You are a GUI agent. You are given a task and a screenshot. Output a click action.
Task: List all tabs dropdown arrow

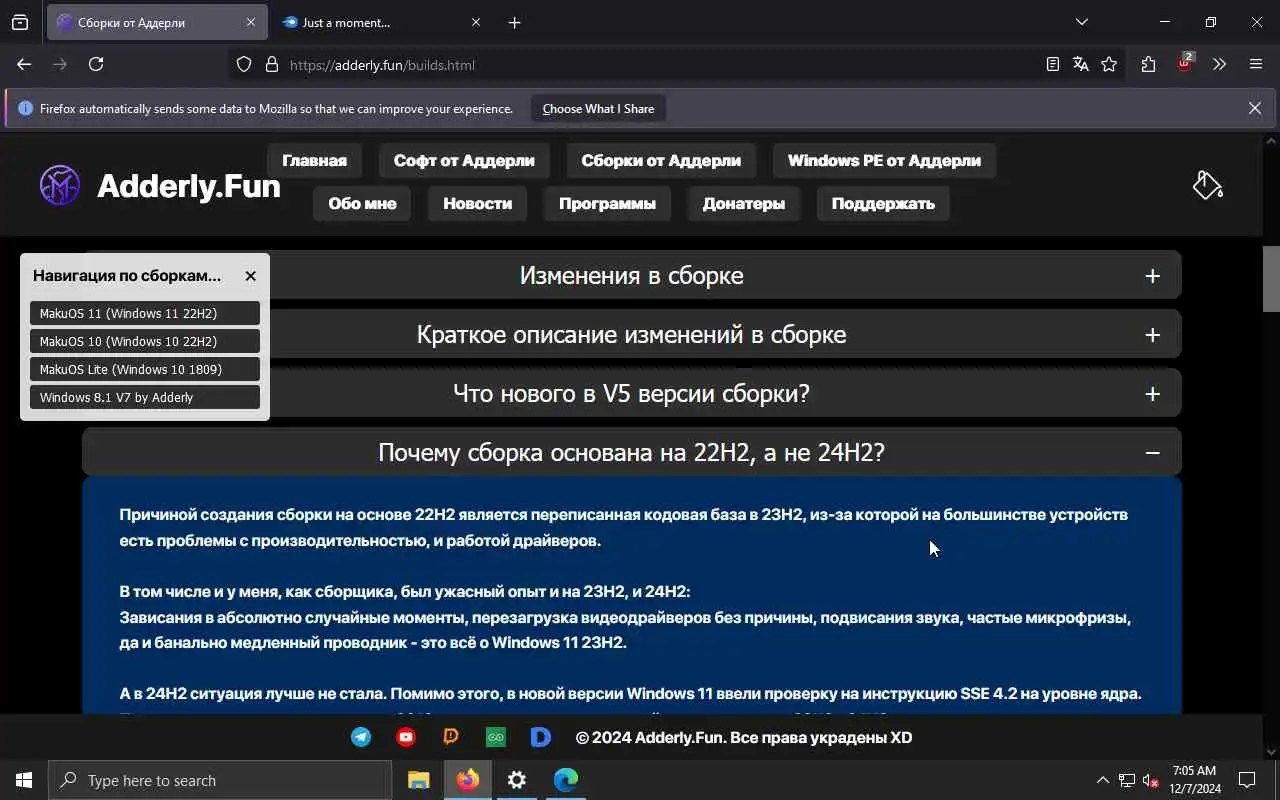coord(1081,22)
